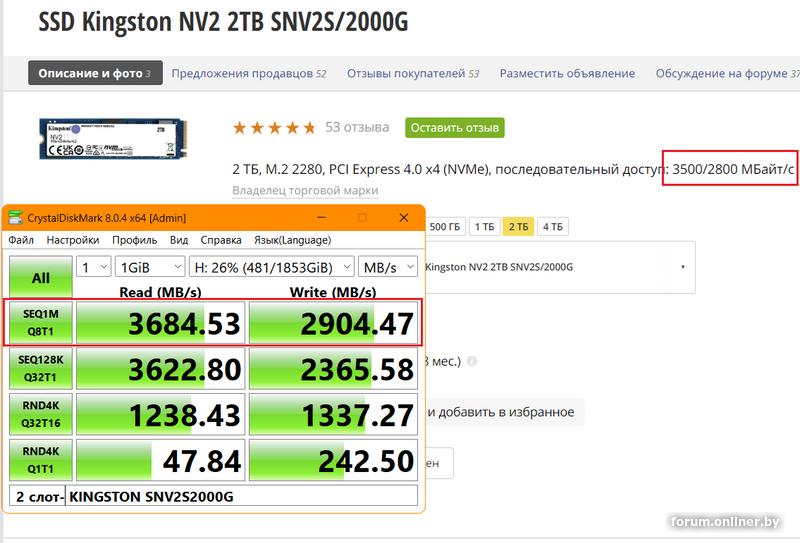Open the drive selector showing H: 26%
Viewport: 800px width, 543px height.
coord(271,267)
